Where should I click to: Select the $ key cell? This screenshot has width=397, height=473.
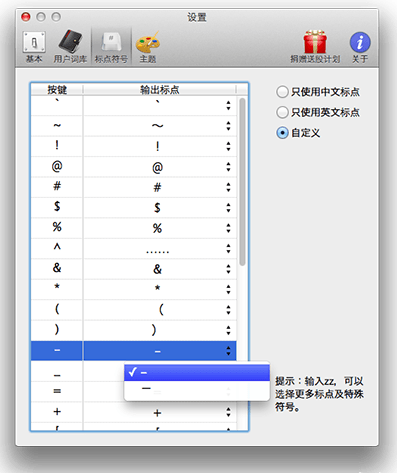click(x=57, y=208)
